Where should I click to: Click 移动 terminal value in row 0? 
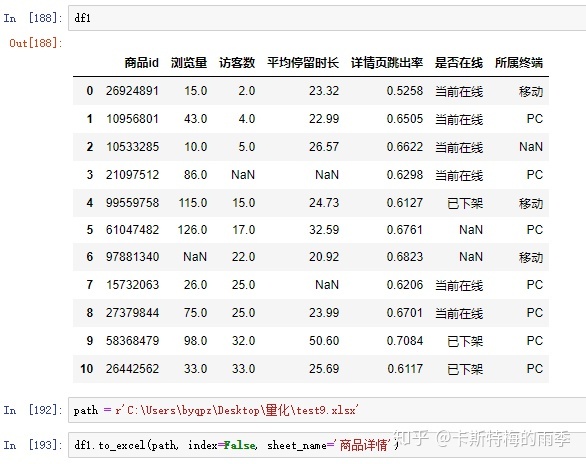point(531,91)
